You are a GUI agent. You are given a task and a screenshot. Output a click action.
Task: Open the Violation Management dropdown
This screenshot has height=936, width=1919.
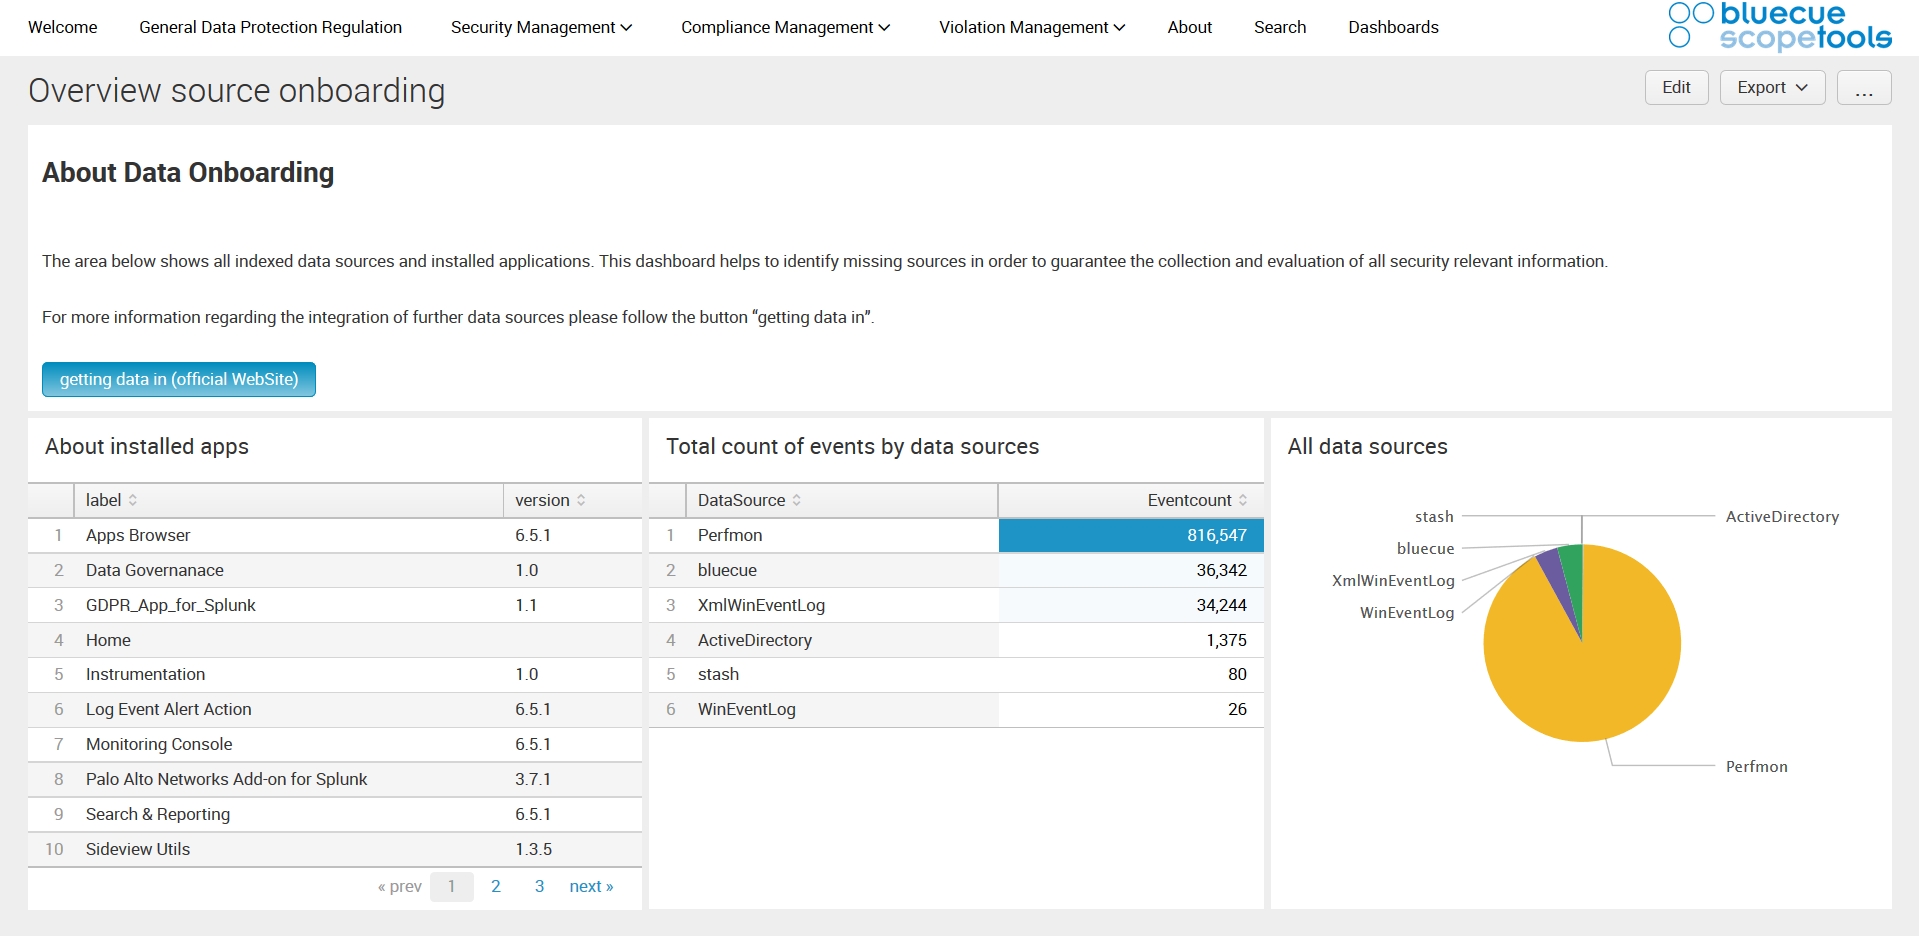1032,27
